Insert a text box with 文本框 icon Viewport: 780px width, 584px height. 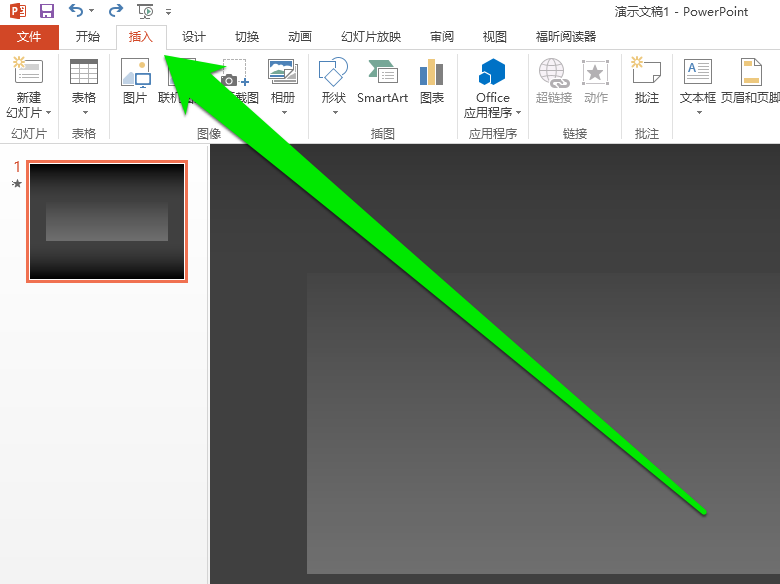697,72
